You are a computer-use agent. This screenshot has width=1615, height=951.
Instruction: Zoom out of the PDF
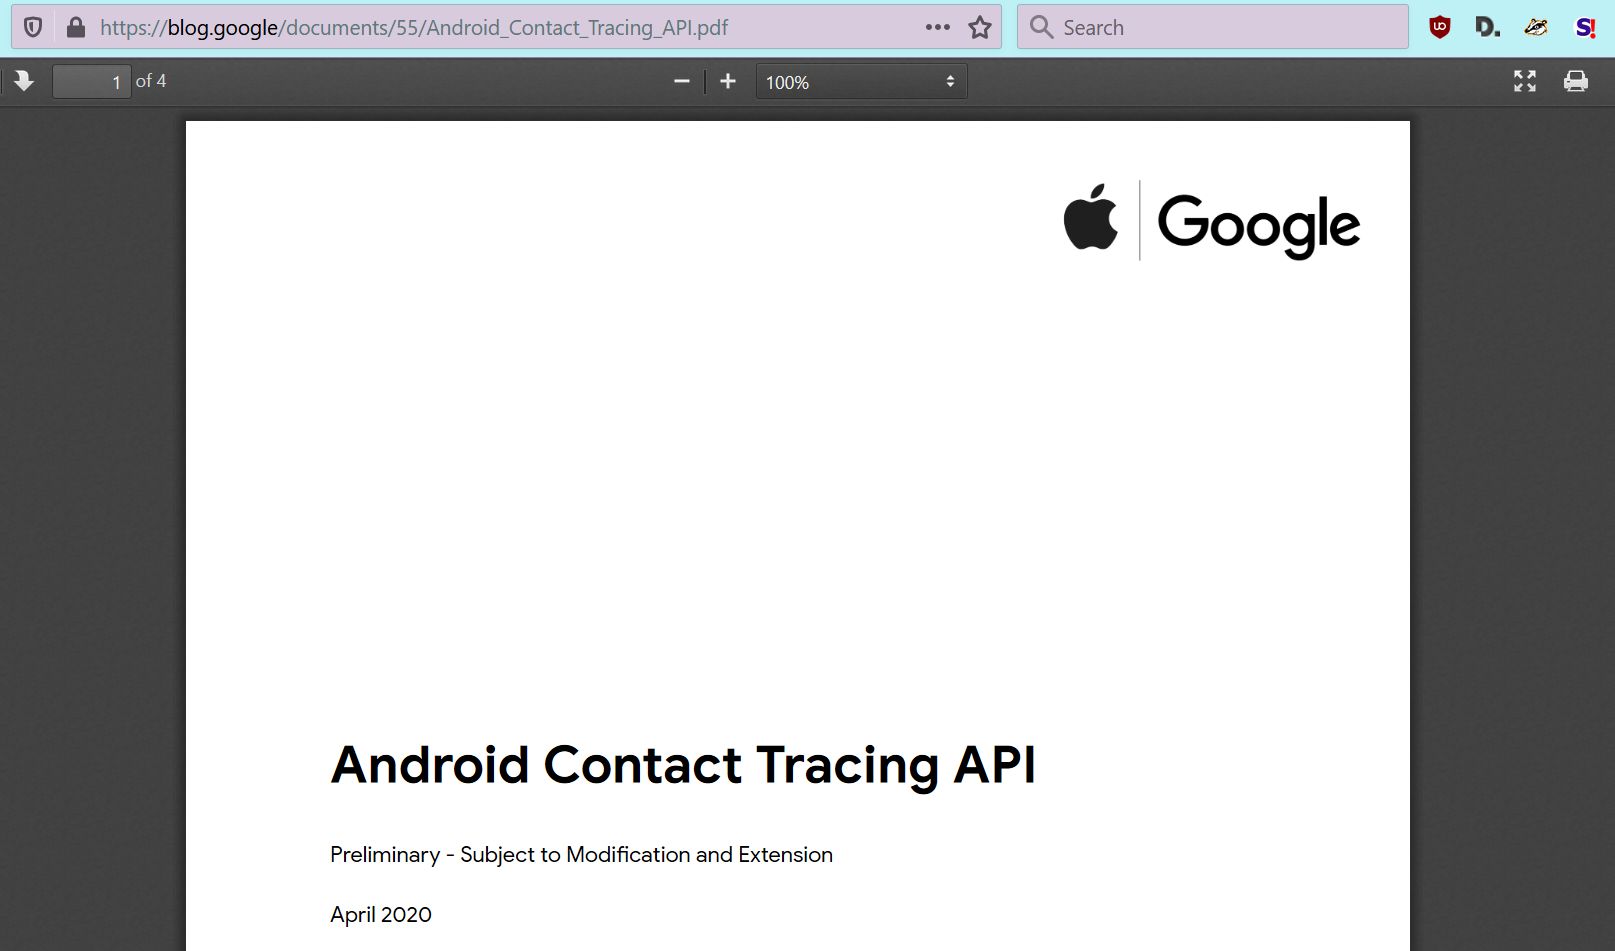coord(682,81)
